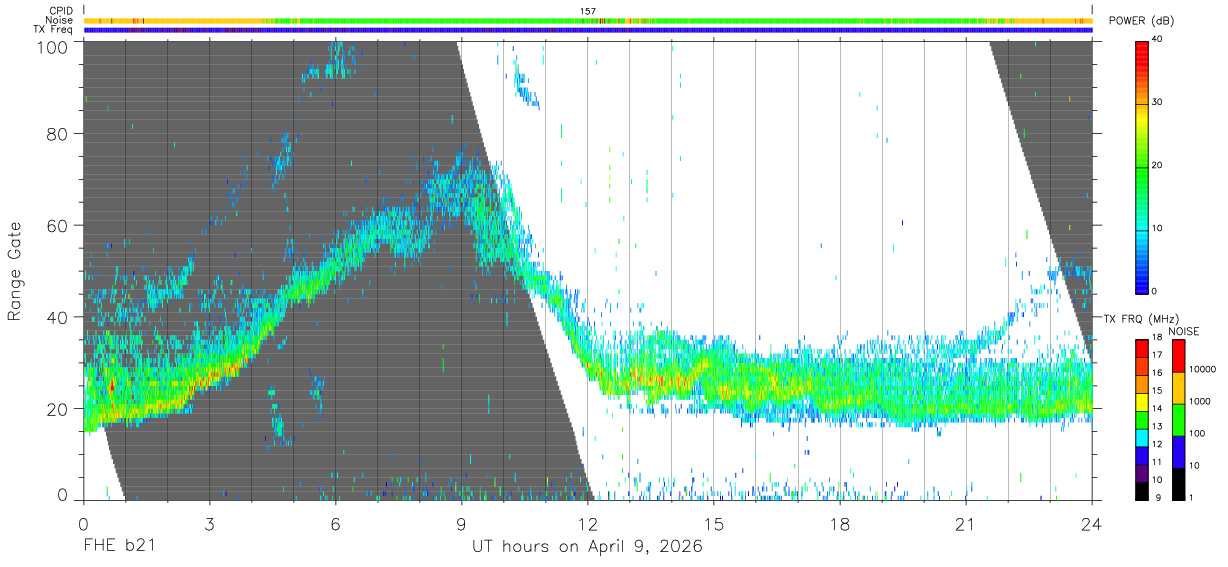The image size is (1228, 567).
Task: Select the 30 label on the power scale
Action: 1158,103
